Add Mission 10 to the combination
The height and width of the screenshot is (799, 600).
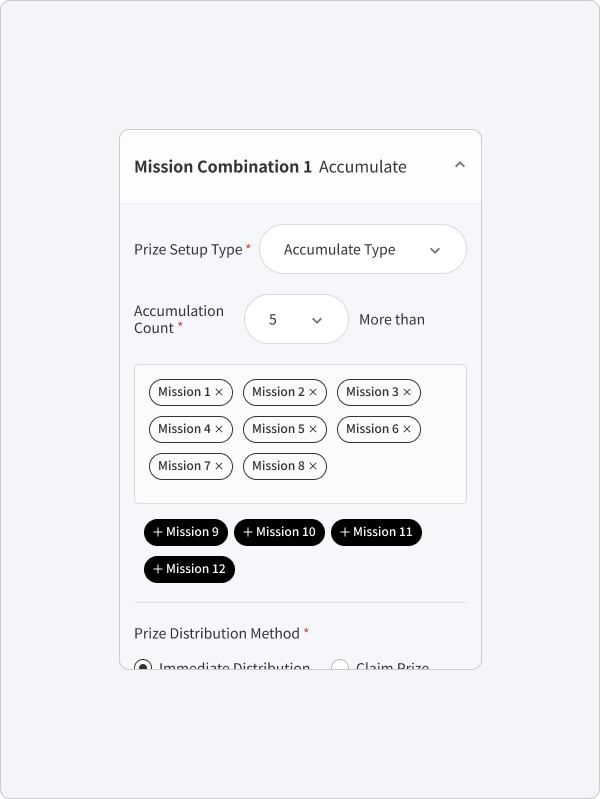(279, 532)
